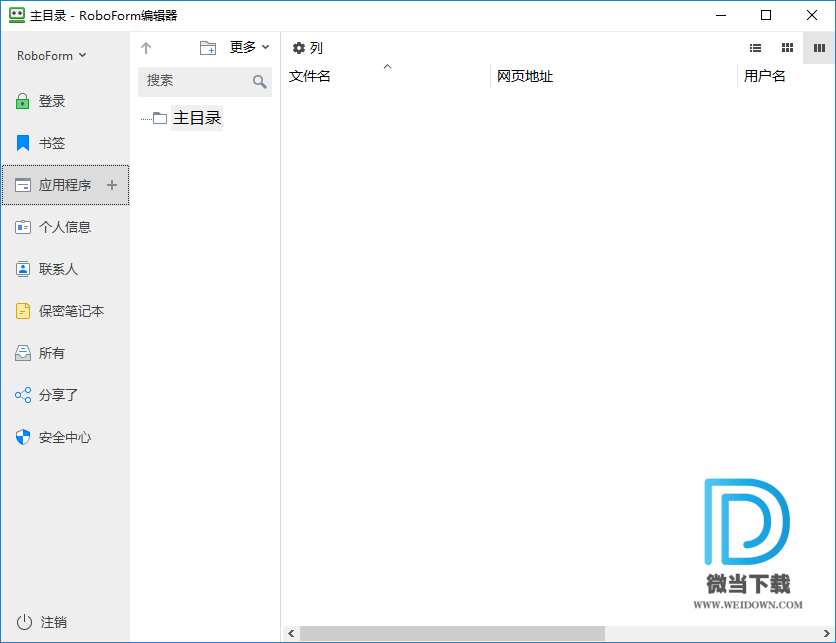
Task: Create a new folder icon
Action: point(208,48)
